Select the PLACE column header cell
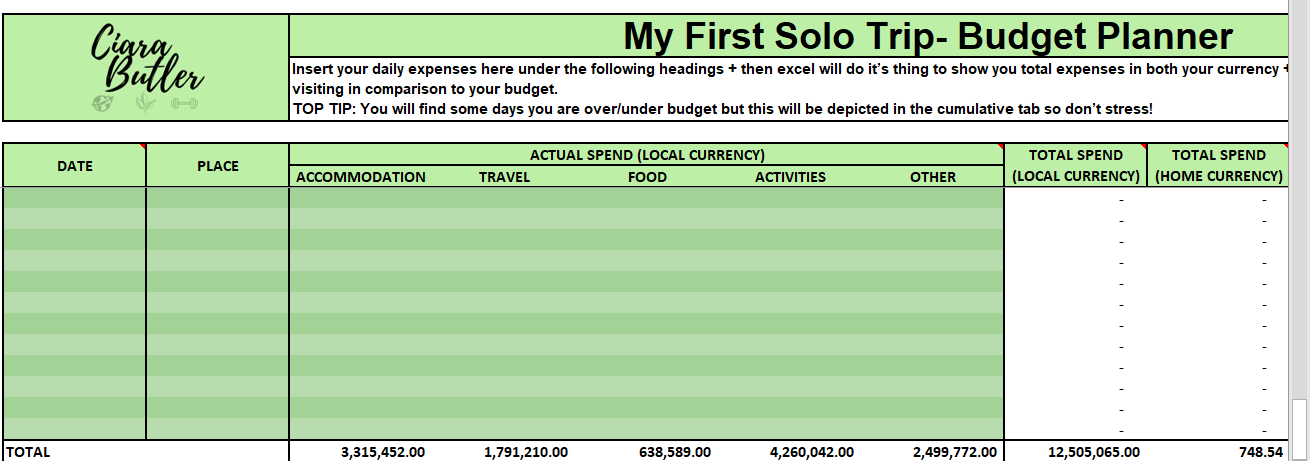Image resolution: width=1310 pixels, height=461 pixels. point(218,165)
